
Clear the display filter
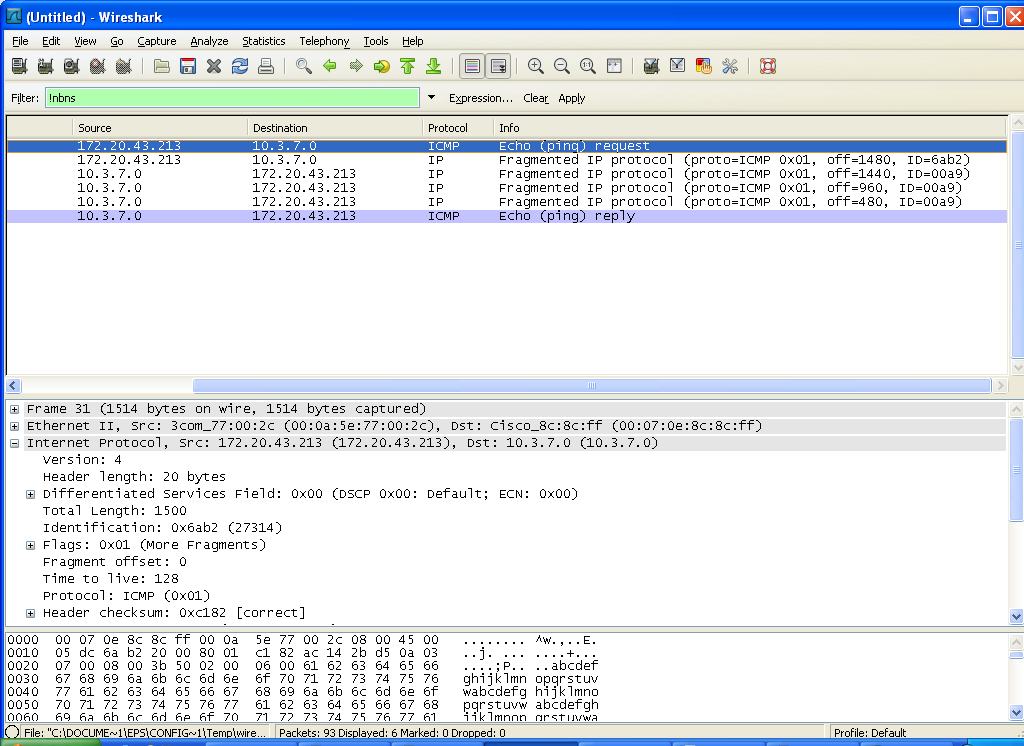pos(536,98)
